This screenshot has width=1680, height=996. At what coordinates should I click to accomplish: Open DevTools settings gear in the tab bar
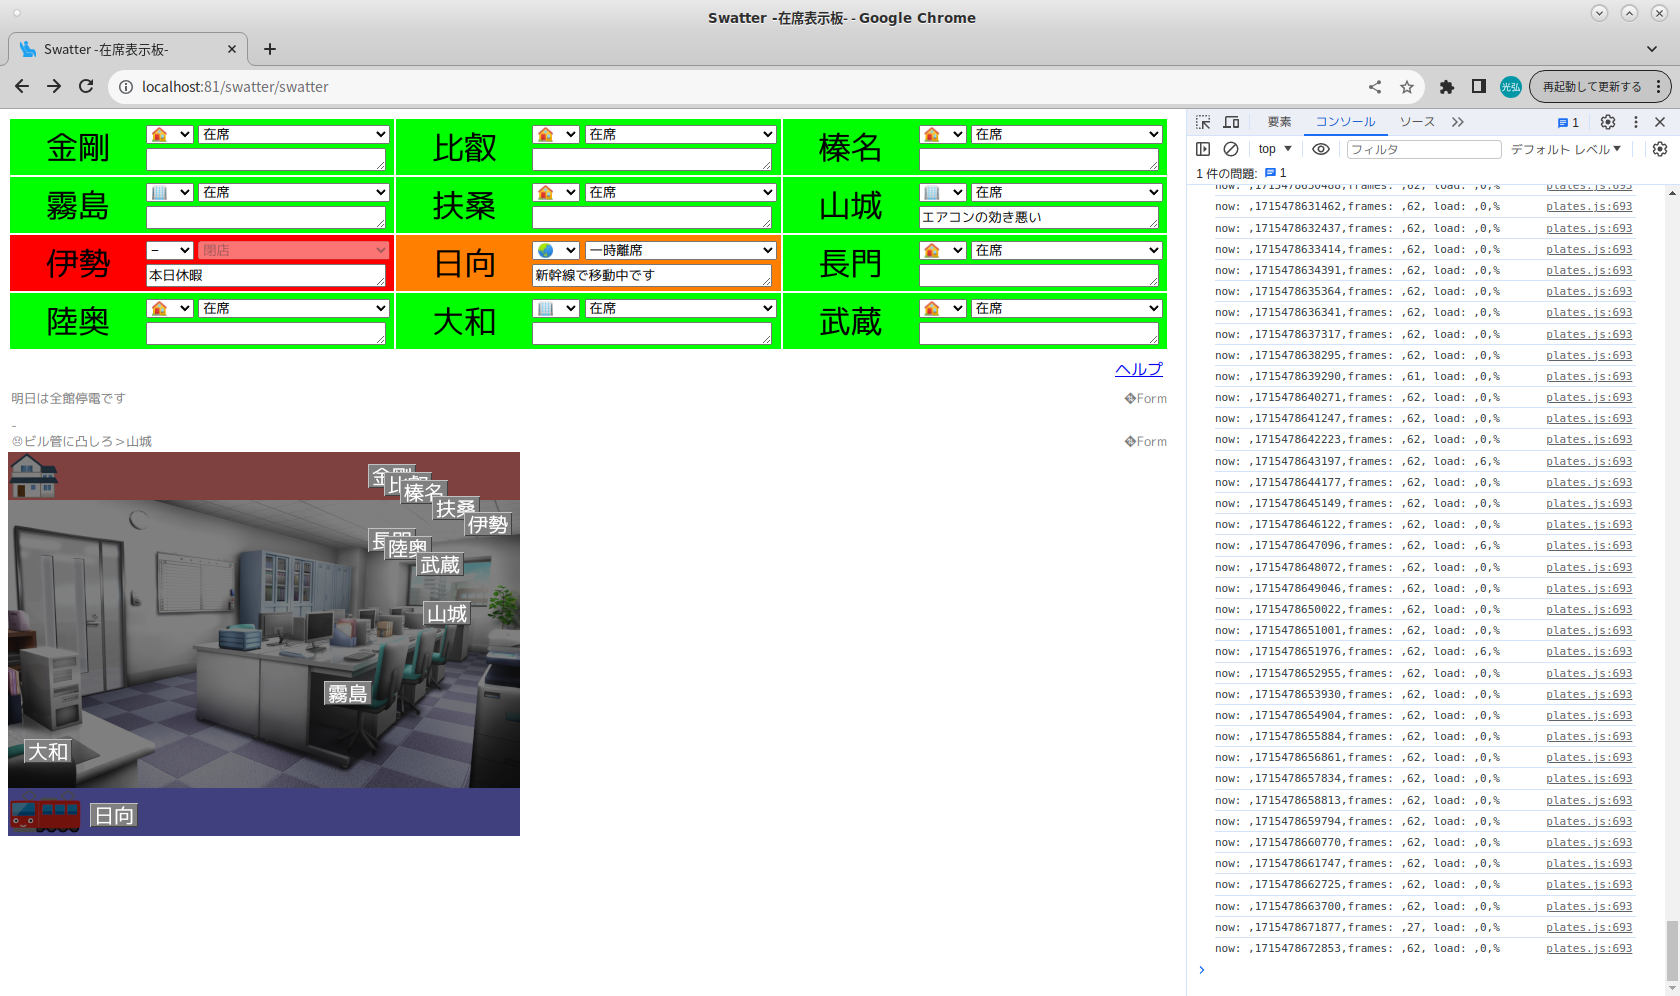click(1608, 122)
